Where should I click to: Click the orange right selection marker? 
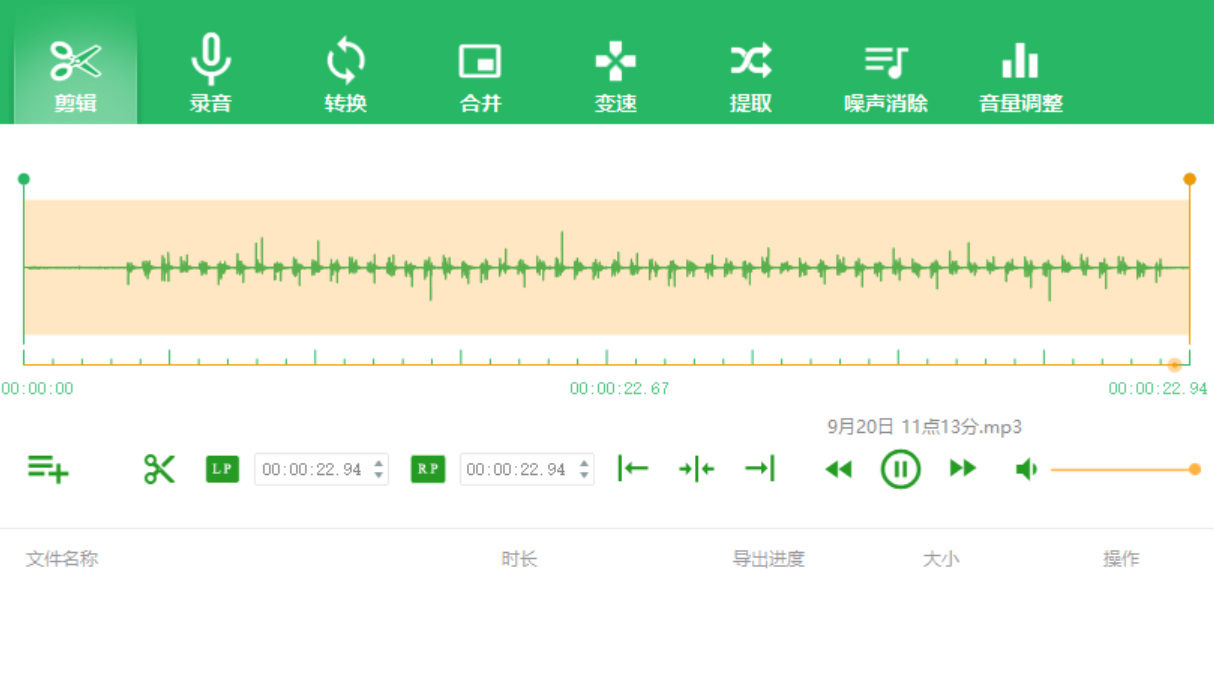pos(1190,179)
